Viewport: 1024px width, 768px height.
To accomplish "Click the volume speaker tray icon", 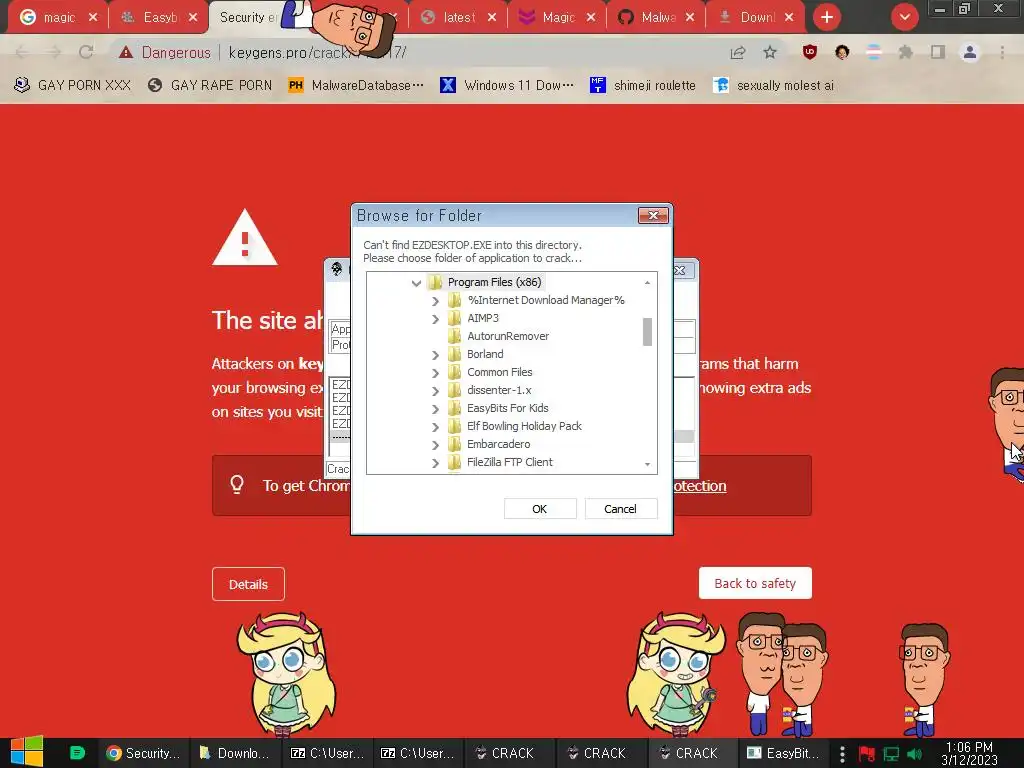I will (914, 754).
